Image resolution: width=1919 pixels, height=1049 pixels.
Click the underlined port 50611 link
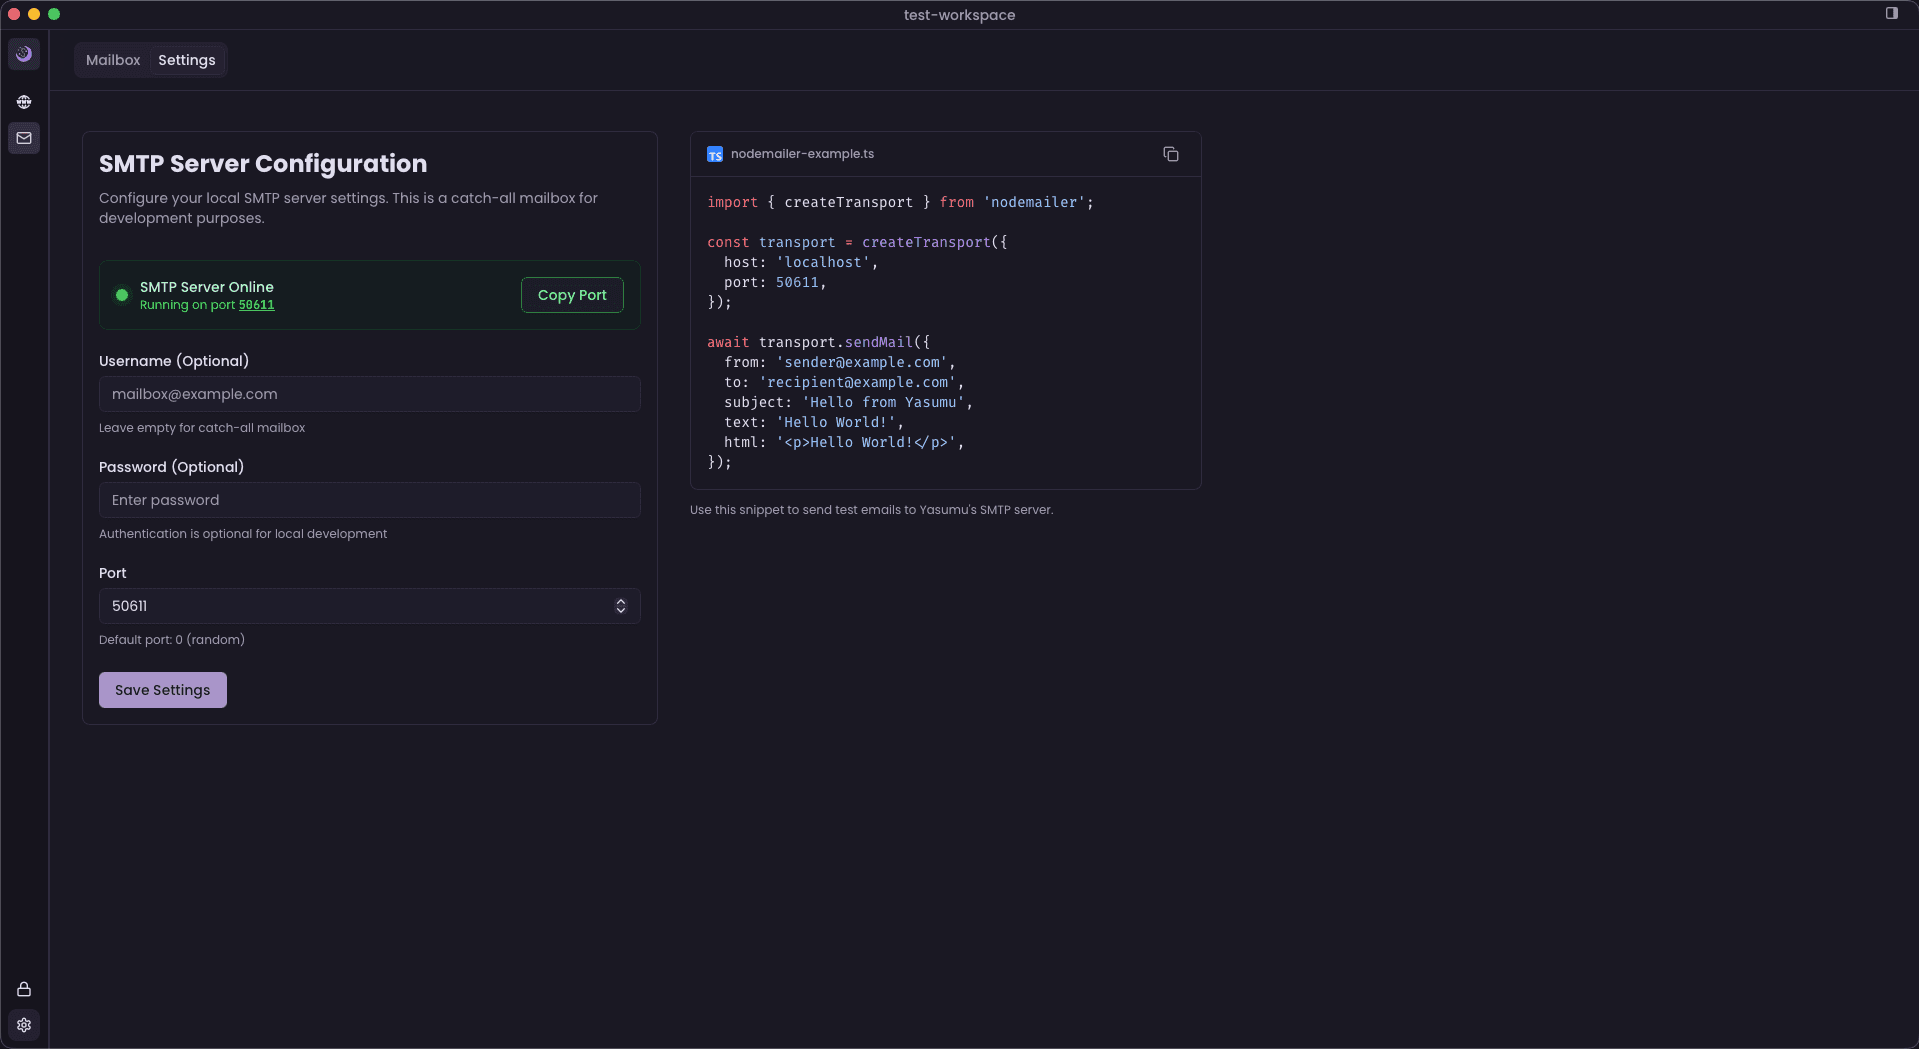(x=256, y=305)
